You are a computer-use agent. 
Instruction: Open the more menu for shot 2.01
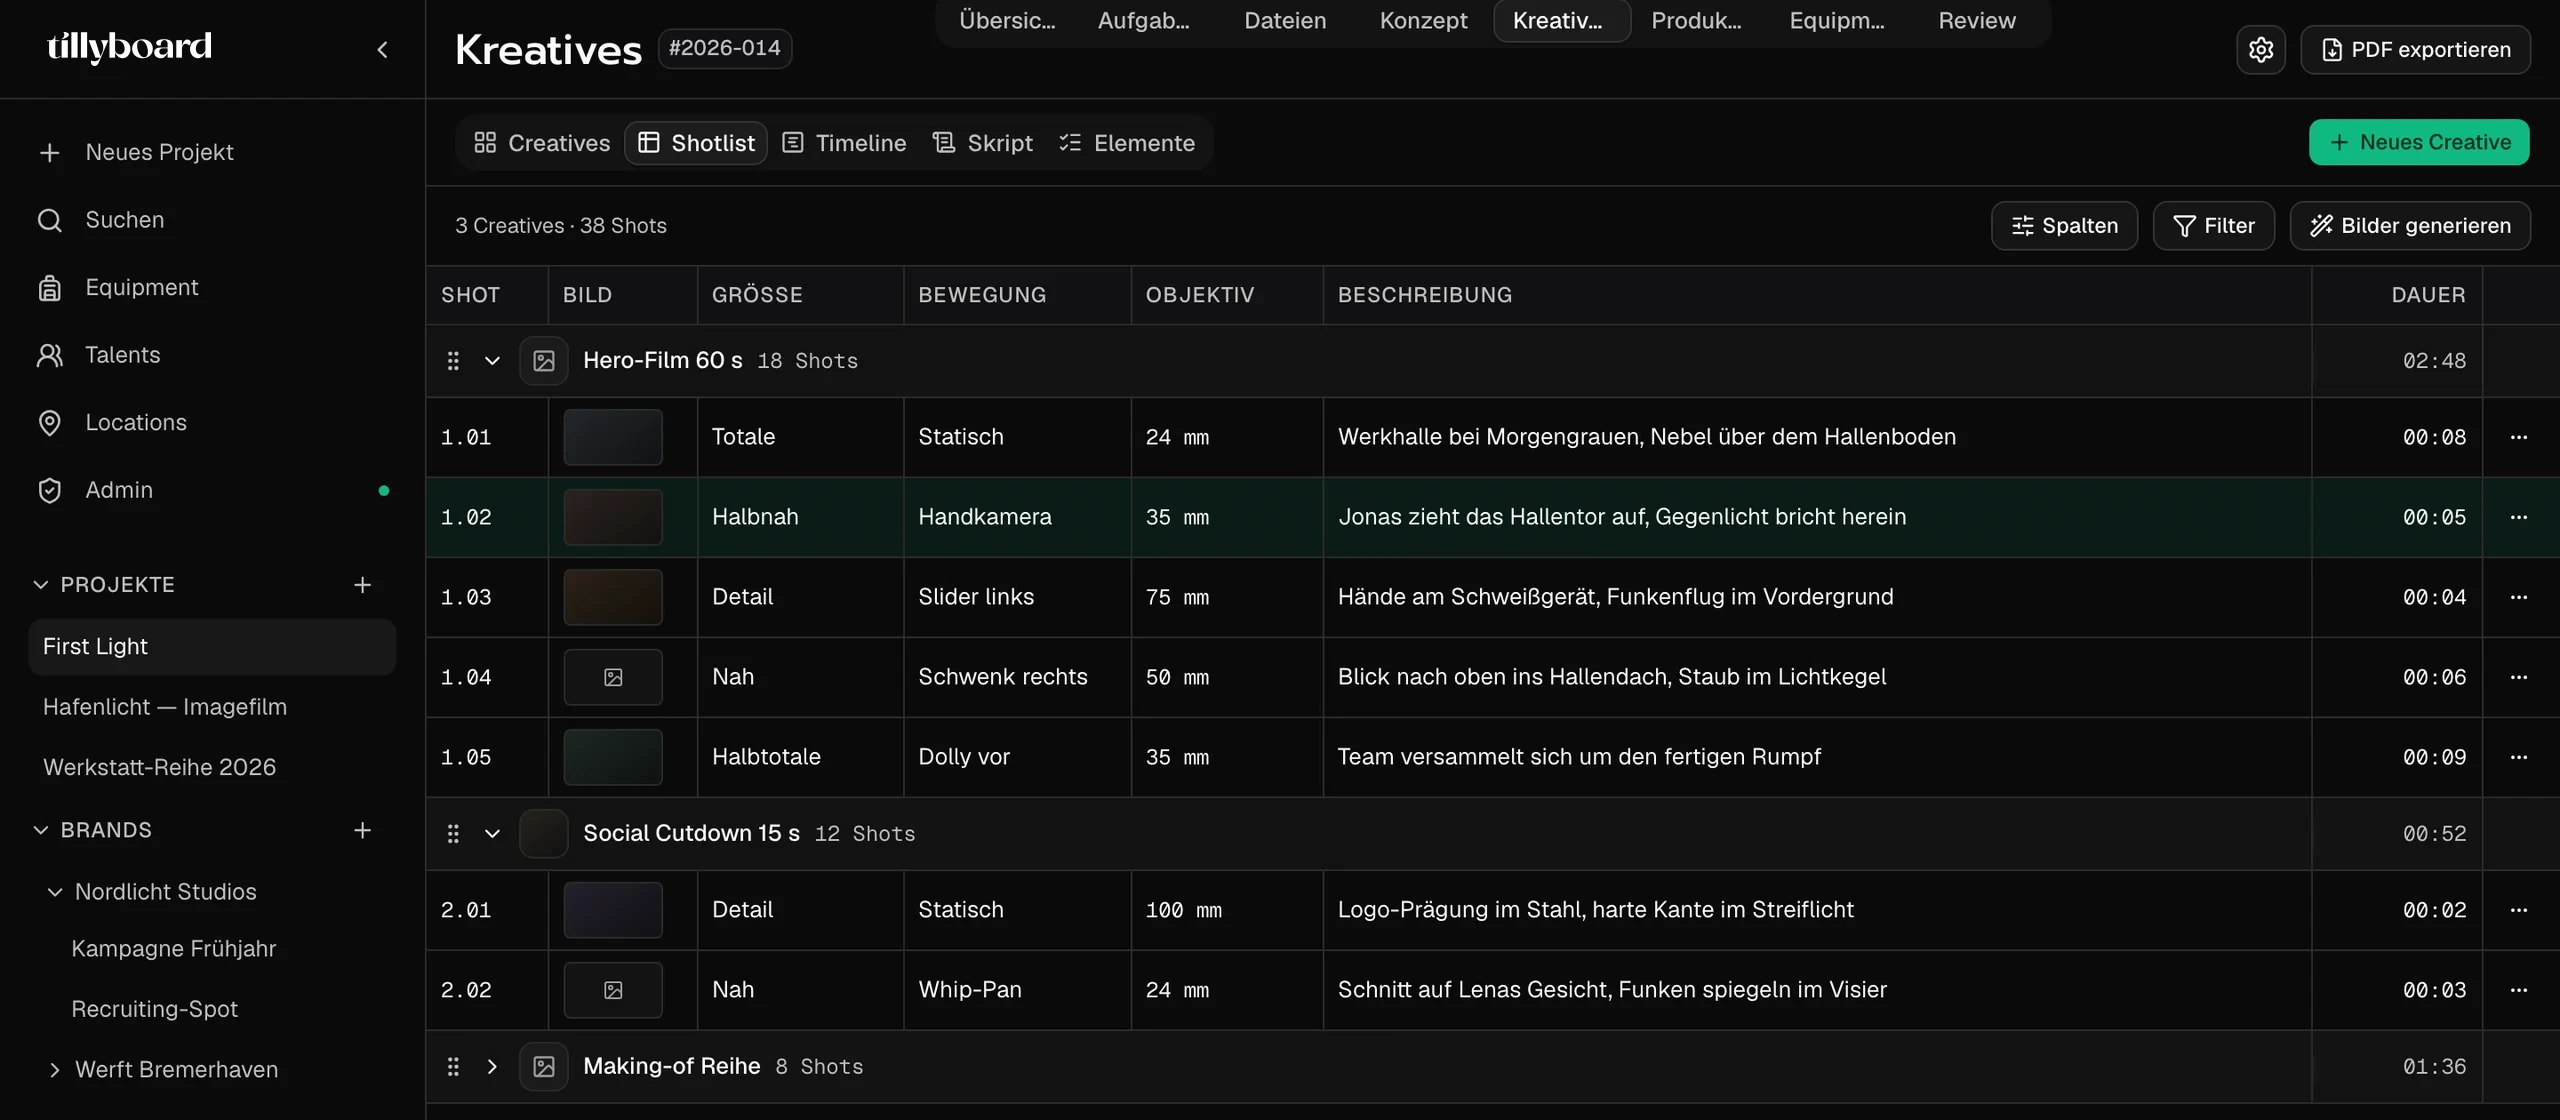tap(2518, 910)
